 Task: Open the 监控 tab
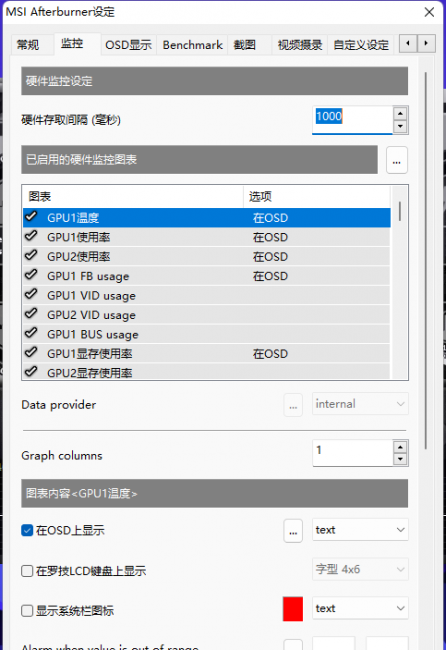[73, 43]
